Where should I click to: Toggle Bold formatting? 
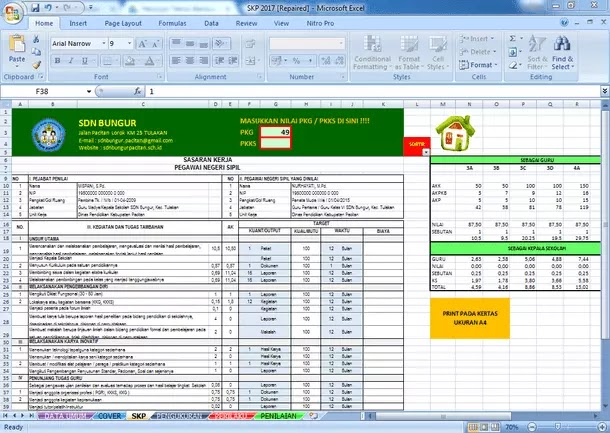(x=58, y=61)
